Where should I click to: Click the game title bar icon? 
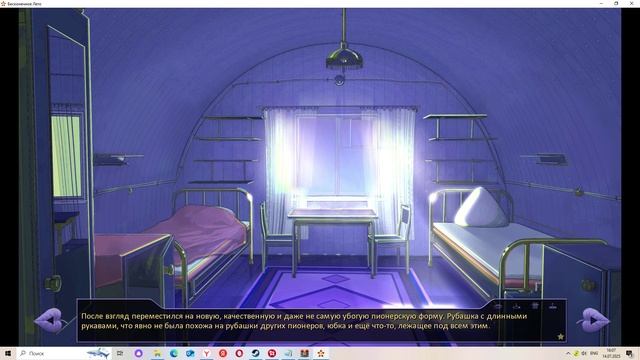[x=3, y=4]
